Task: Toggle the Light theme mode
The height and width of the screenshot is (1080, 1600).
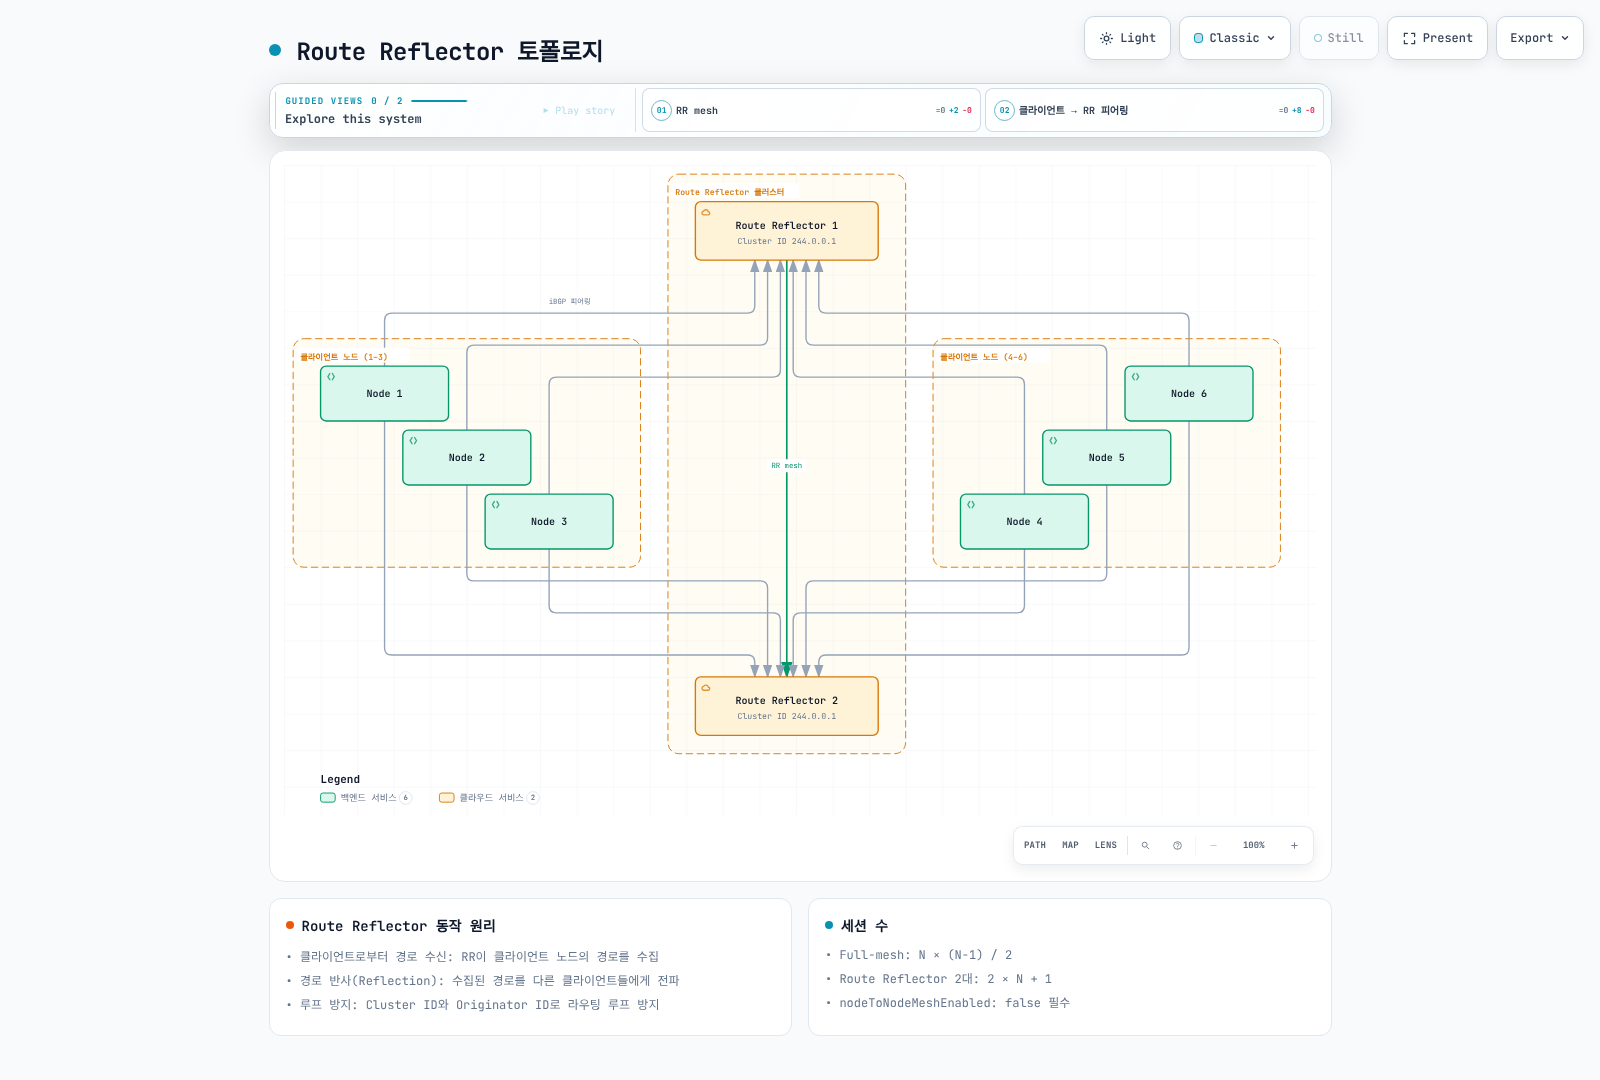Action: click(1127, 38)
